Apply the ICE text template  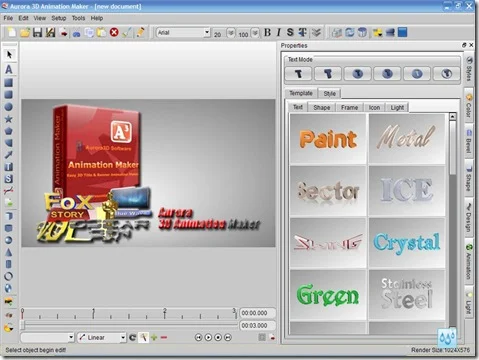tap(407, 191)
